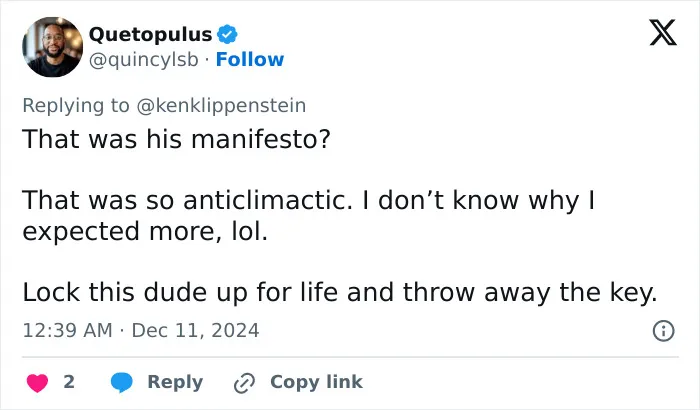Click the blue reply speech bubble icon
The height and width of the screenshot is (410, 700).
tap(121, 383)
